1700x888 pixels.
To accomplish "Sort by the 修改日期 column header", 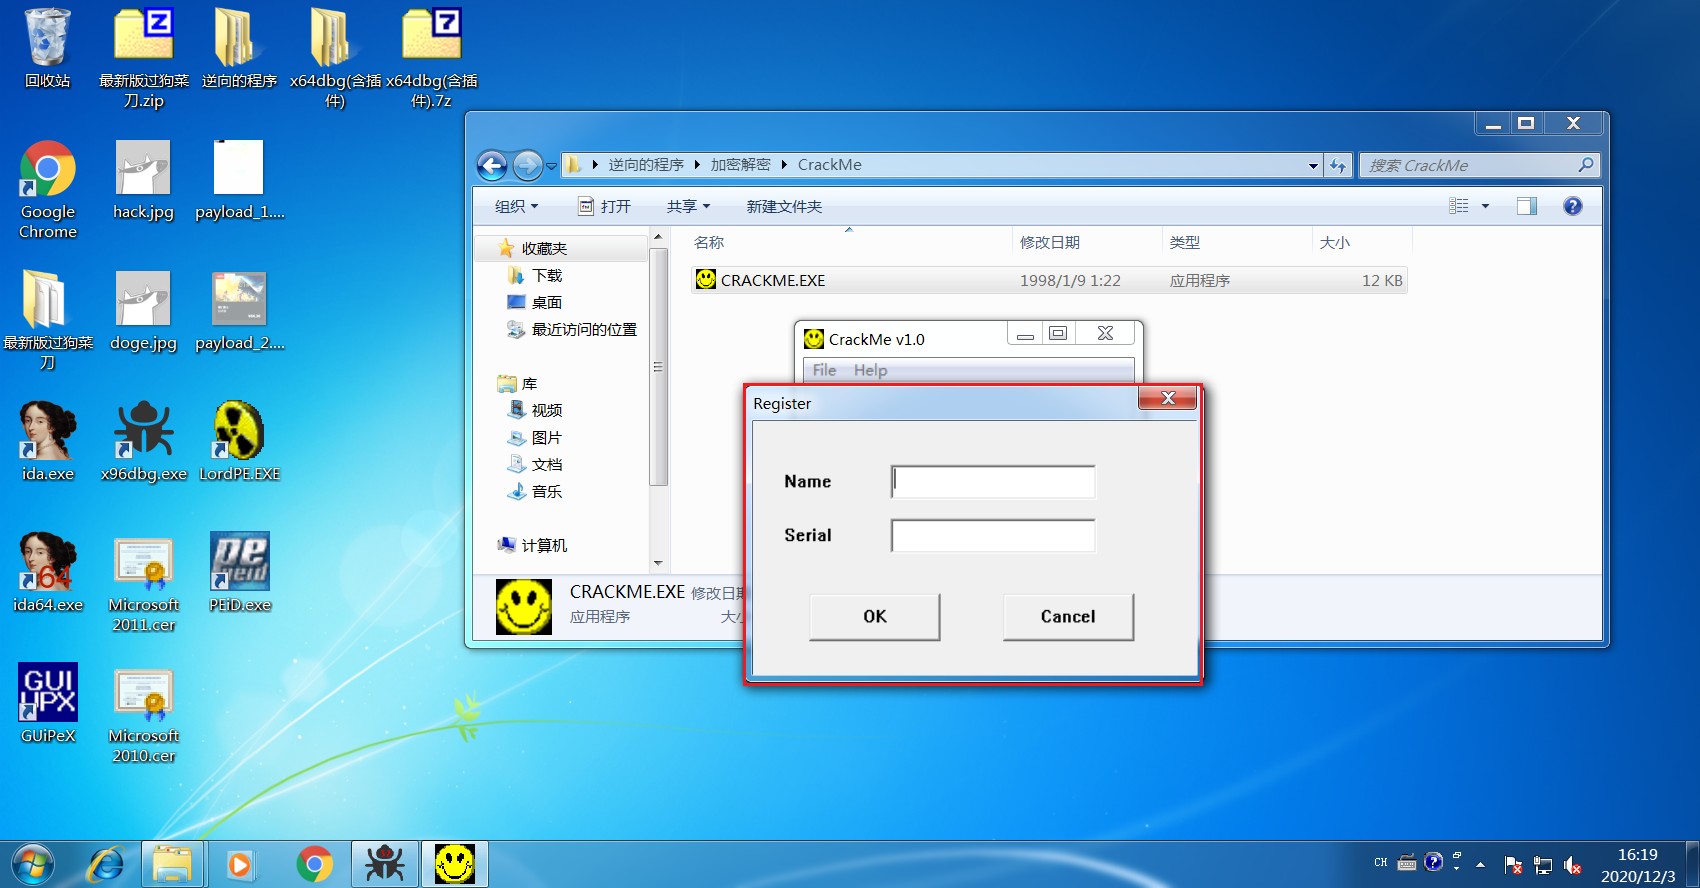I will click(x=1087, y=242).
